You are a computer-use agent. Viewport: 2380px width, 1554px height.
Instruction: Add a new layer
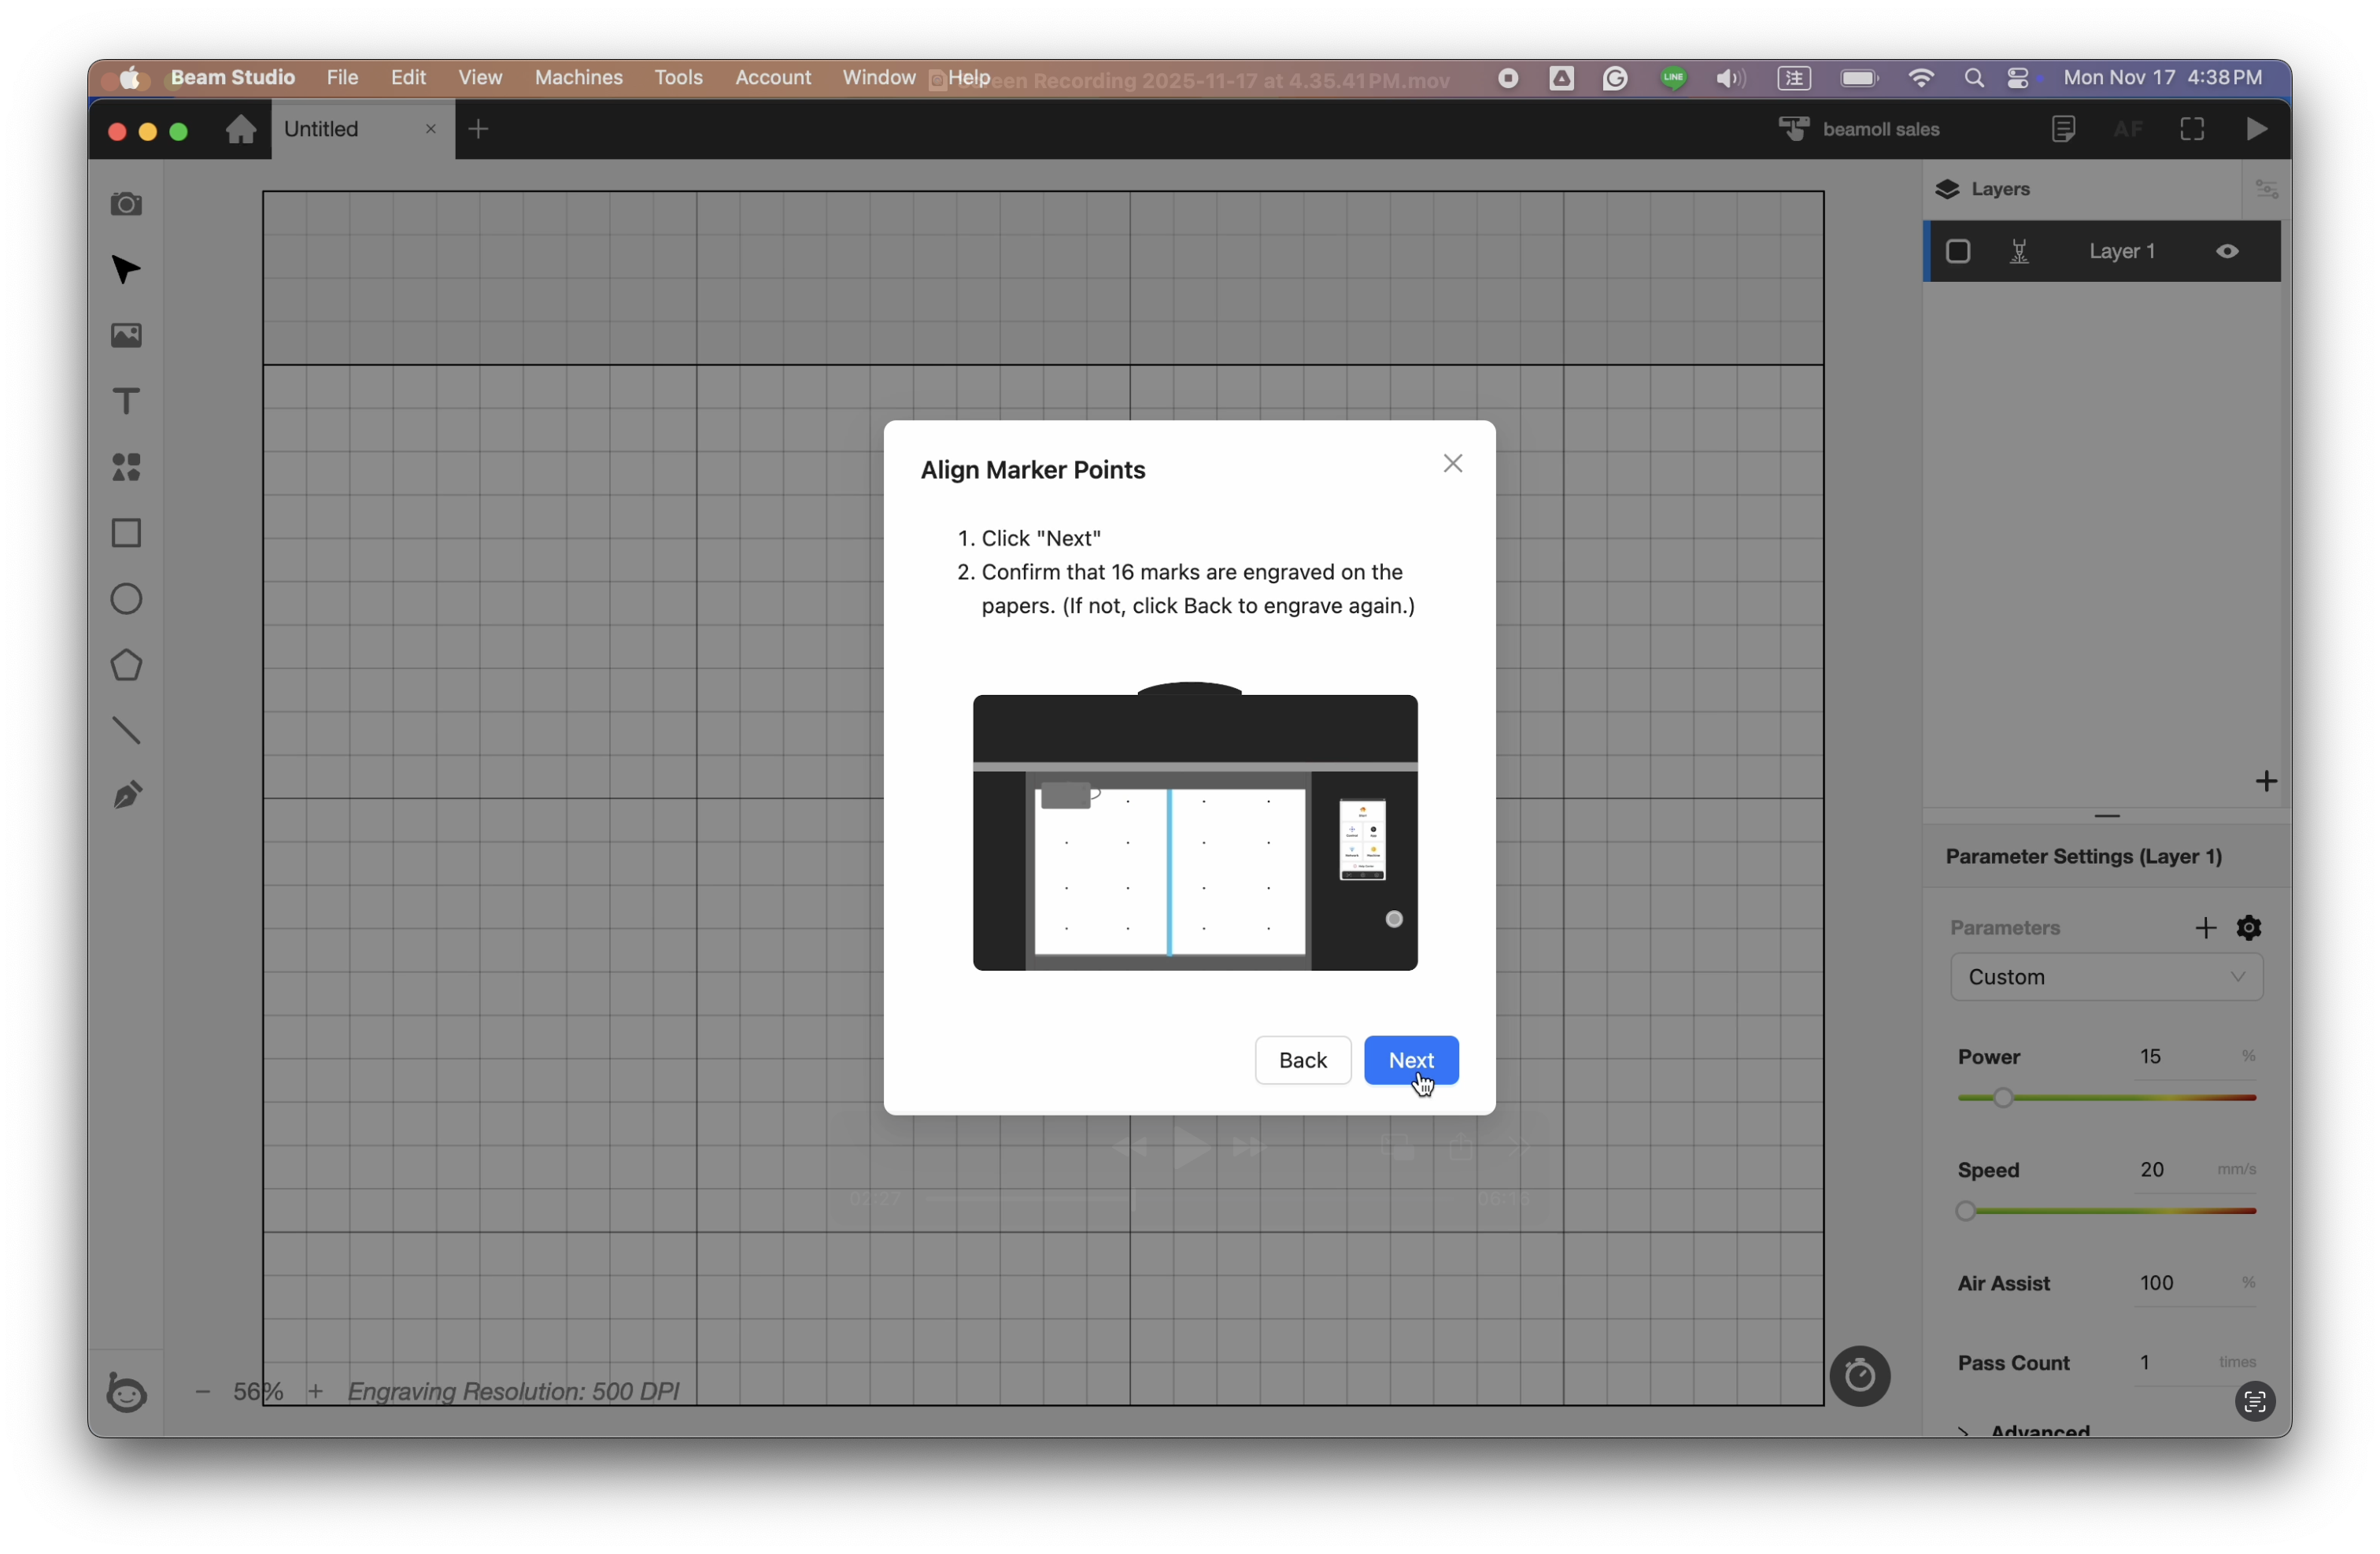[2266, 781]
